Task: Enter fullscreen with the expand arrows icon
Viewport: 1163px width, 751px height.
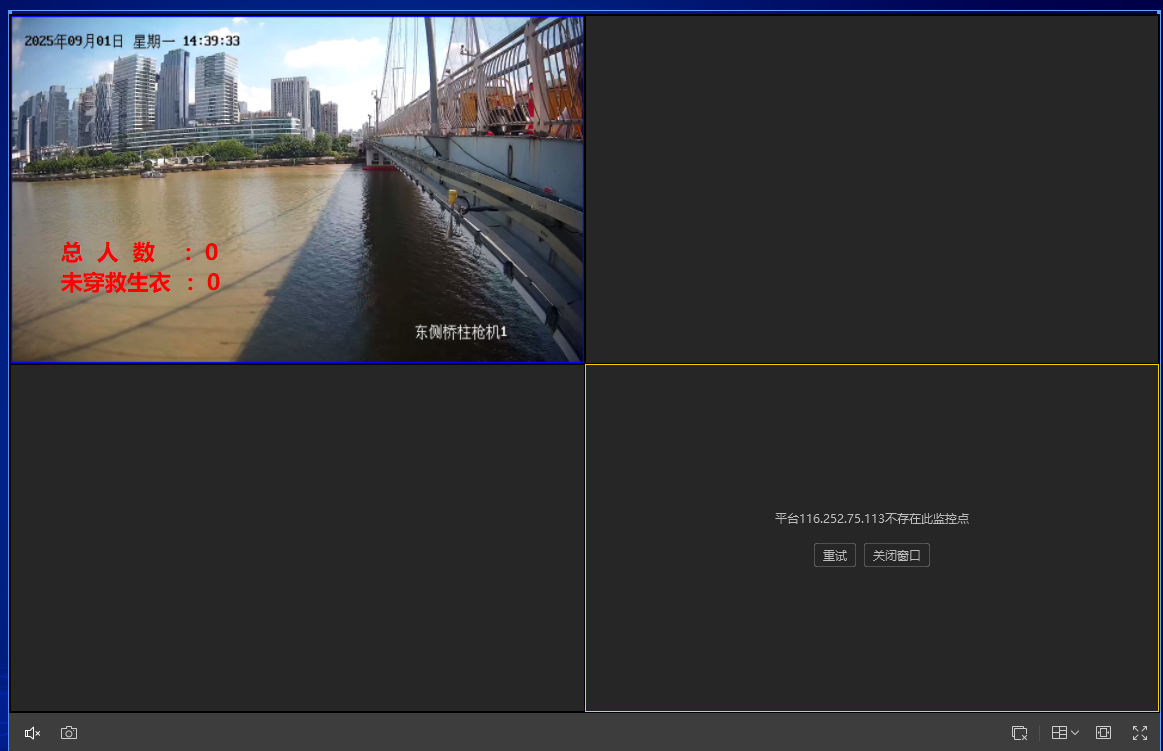Action: click(1140, 732)
